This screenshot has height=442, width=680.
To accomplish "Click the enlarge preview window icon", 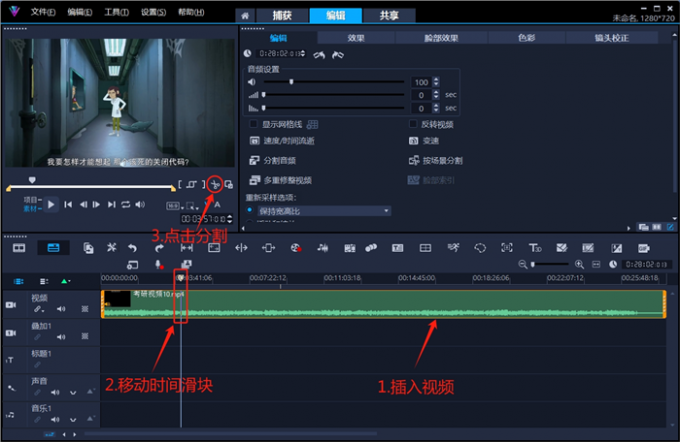I will tap(229, 185).
